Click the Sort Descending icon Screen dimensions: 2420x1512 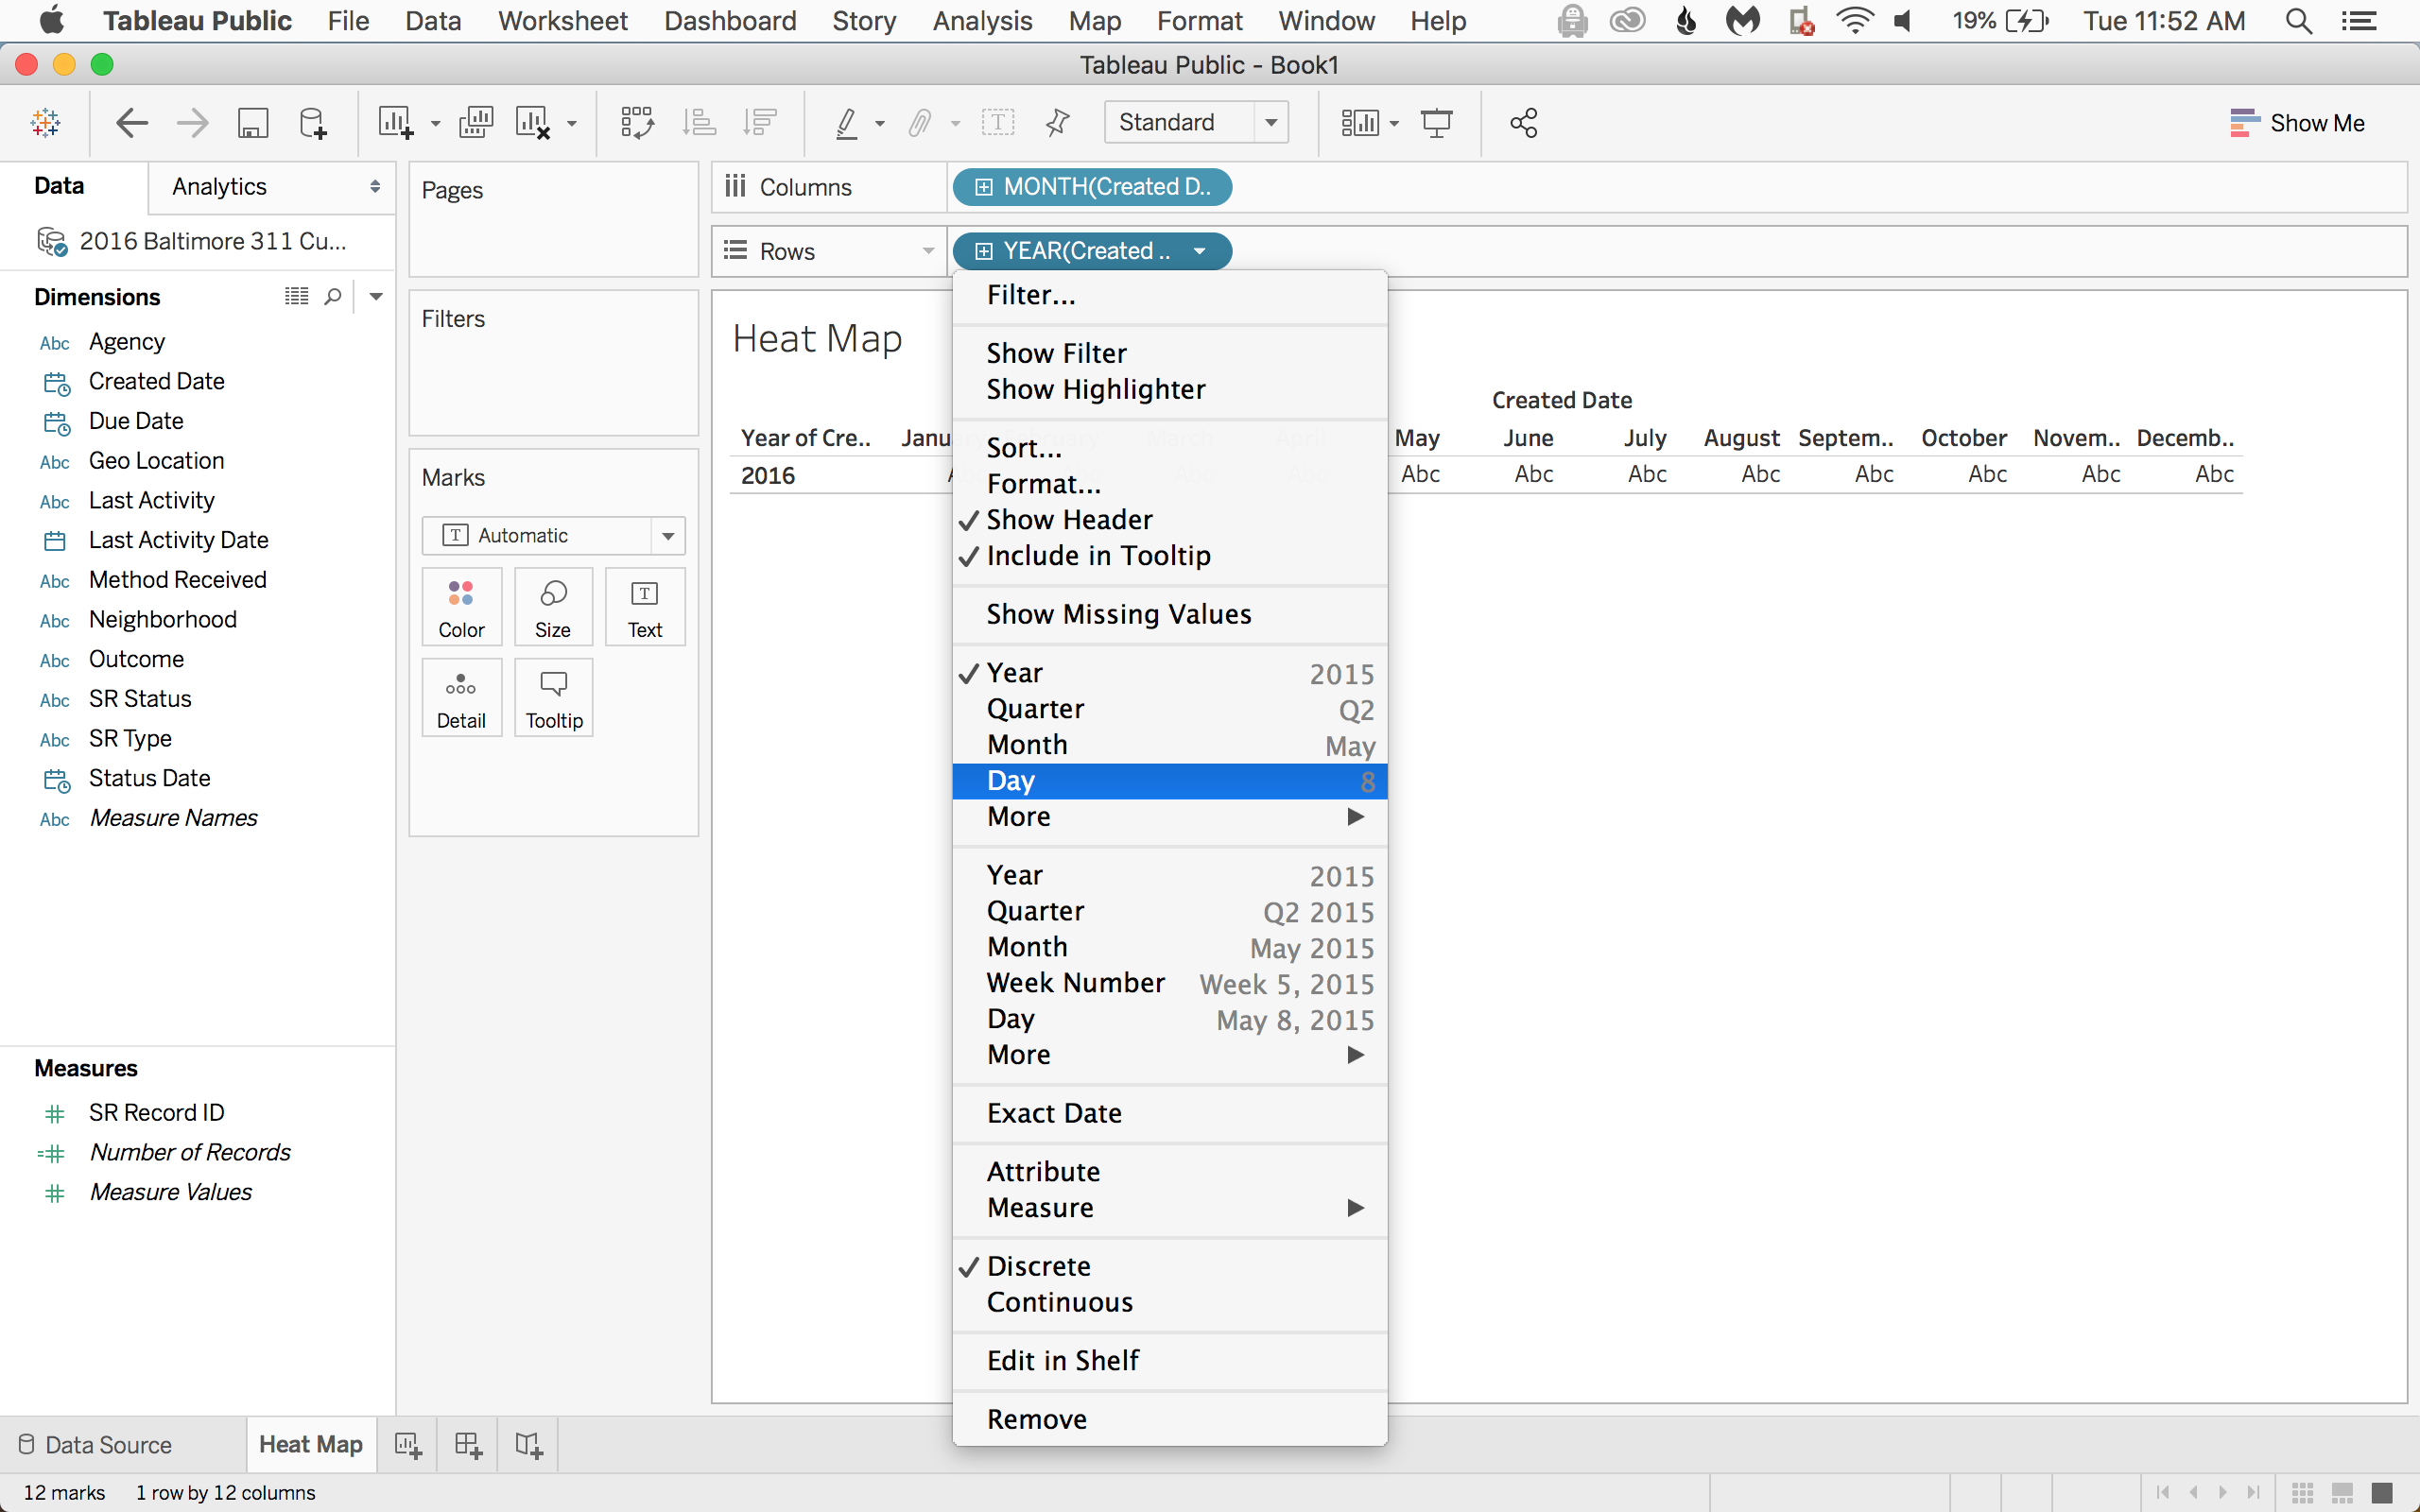(x=760, y=123)
